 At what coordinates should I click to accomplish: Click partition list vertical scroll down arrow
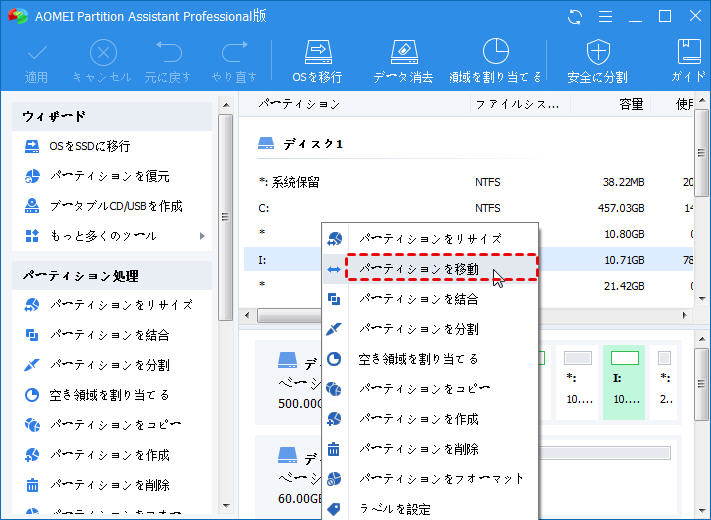click(x=702, y=298)
